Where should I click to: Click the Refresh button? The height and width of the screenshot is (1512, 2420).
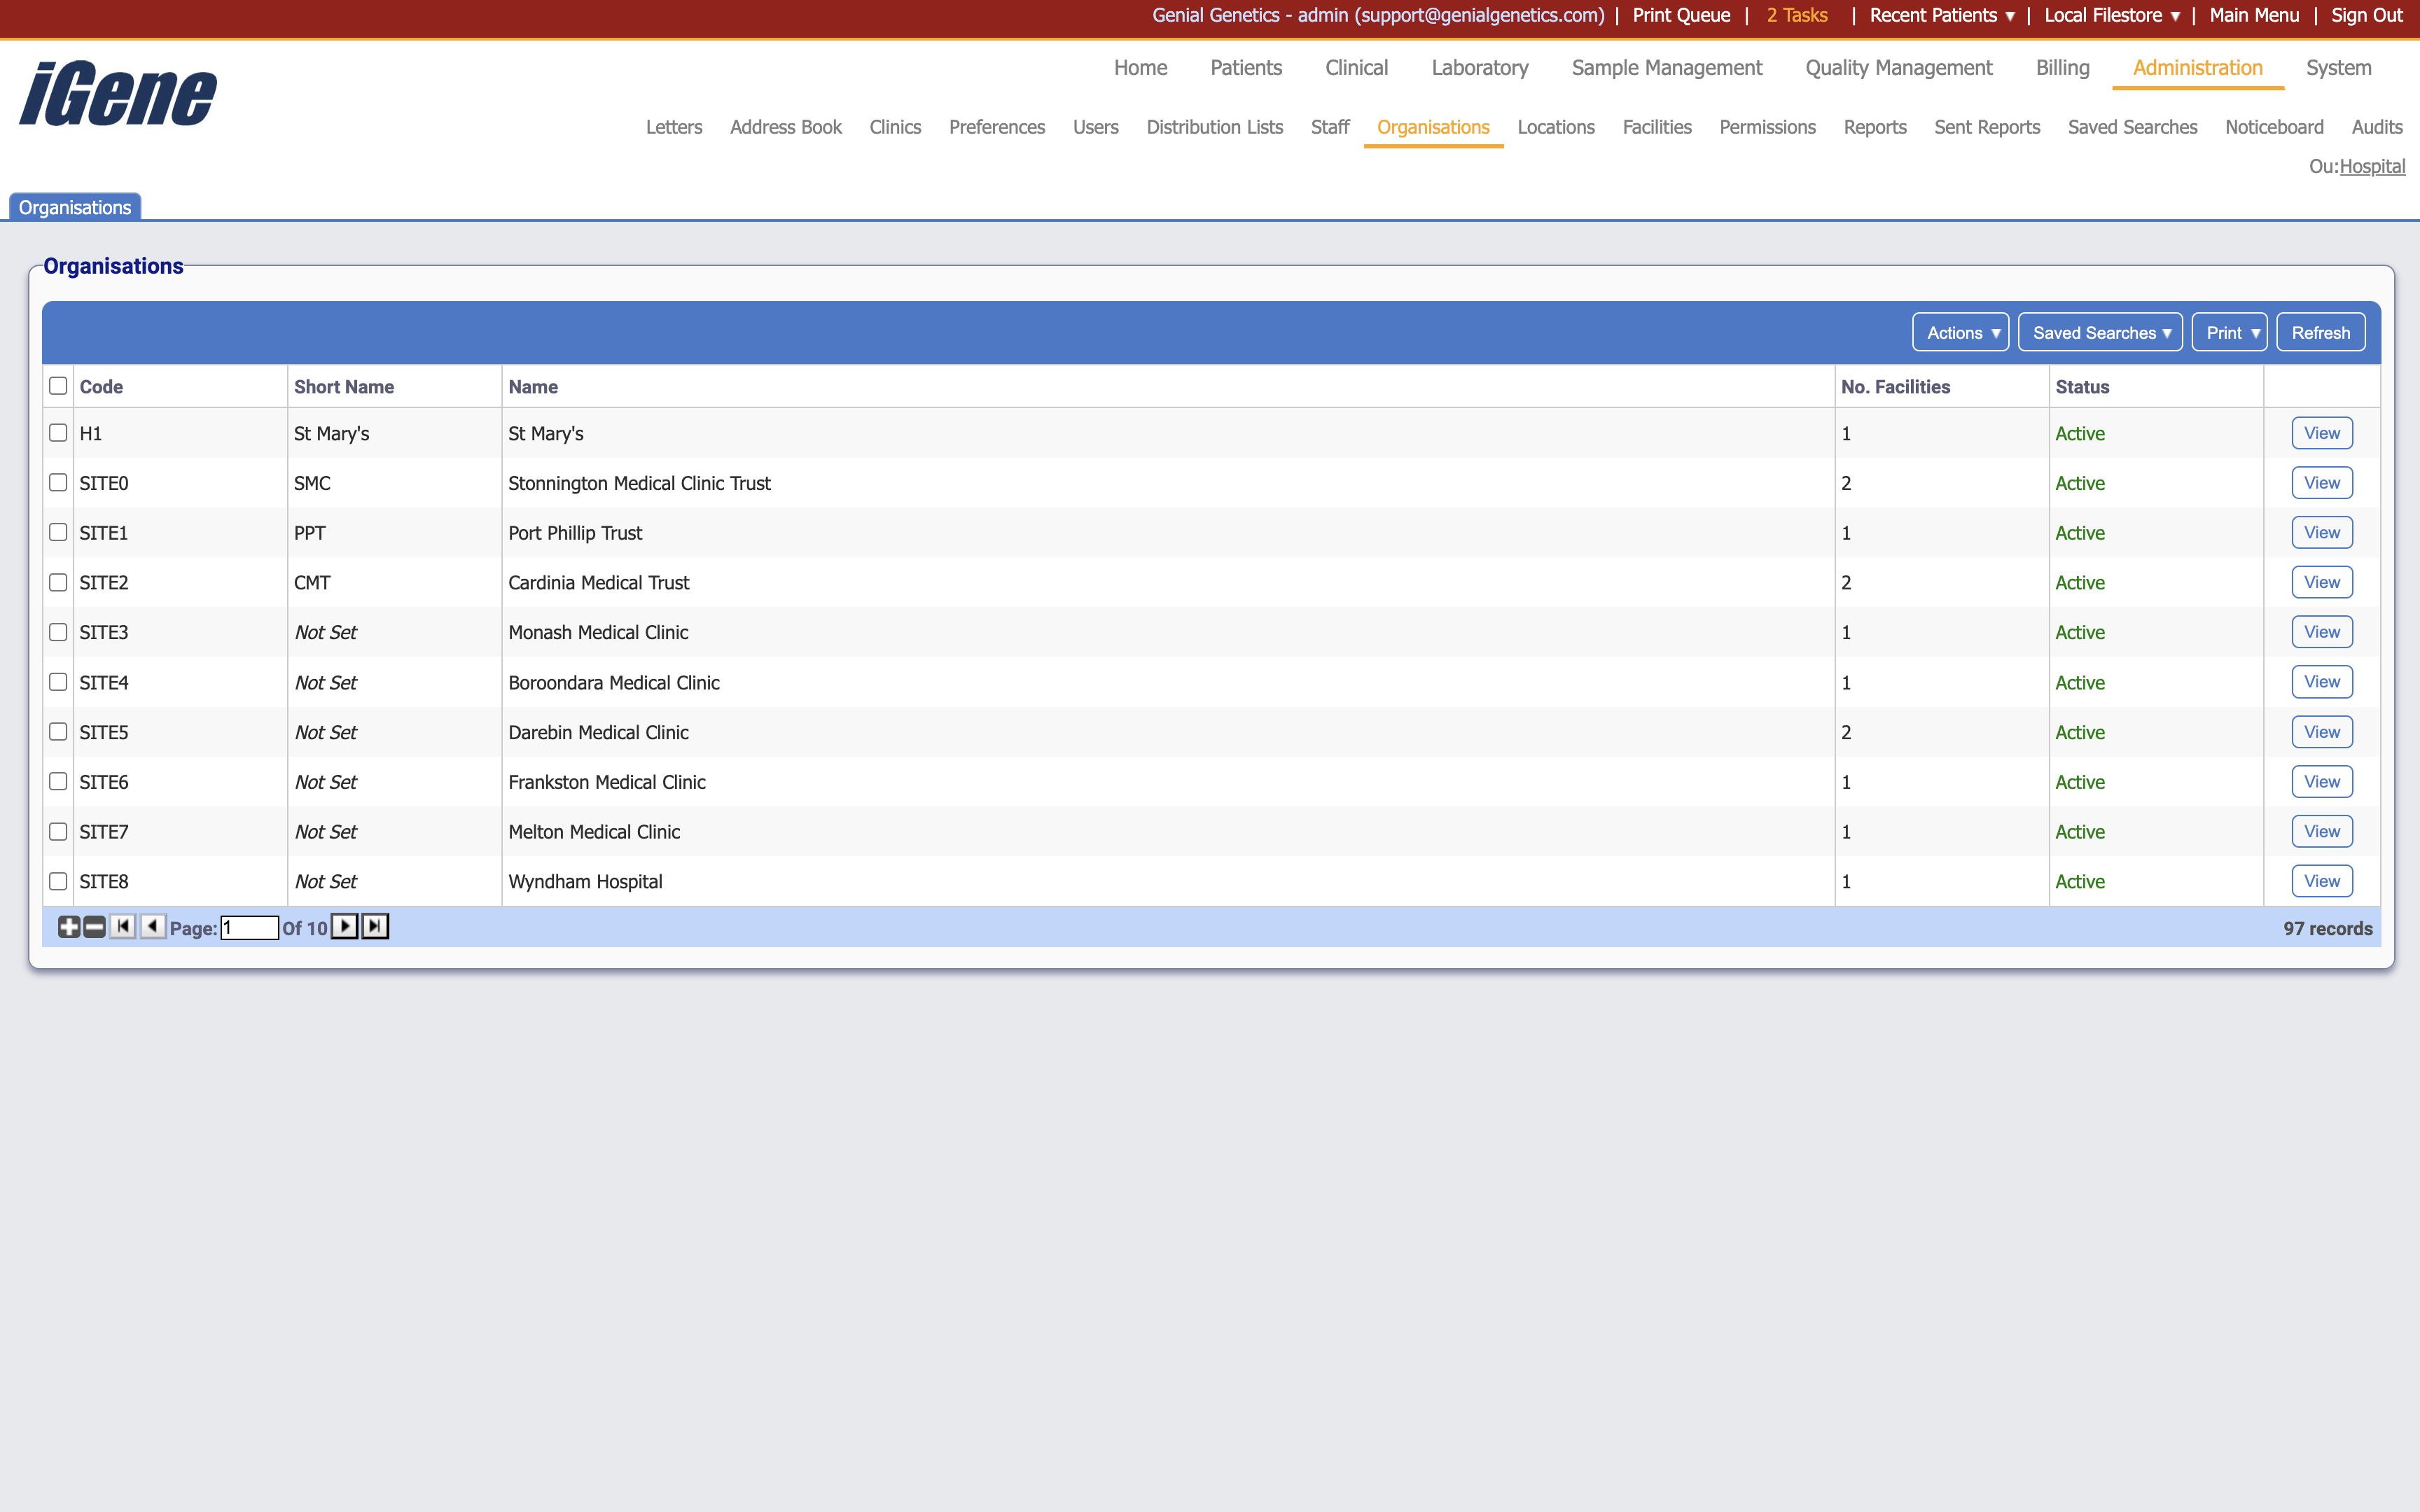click(x=2320, y=332)
